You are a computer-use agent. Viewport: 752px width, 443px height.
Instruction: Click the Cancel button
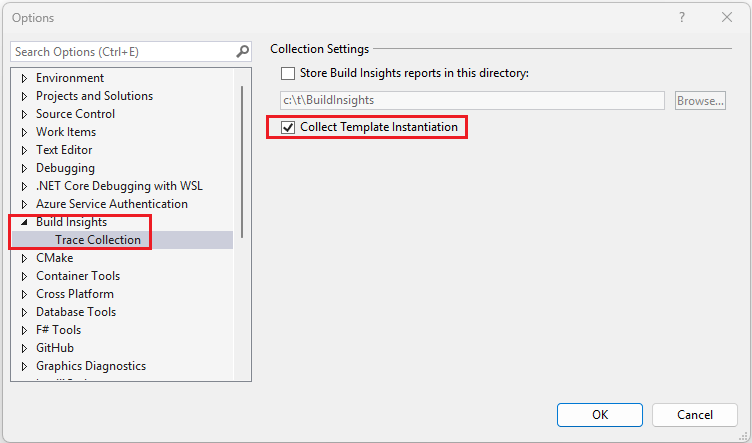pos(694,415)
